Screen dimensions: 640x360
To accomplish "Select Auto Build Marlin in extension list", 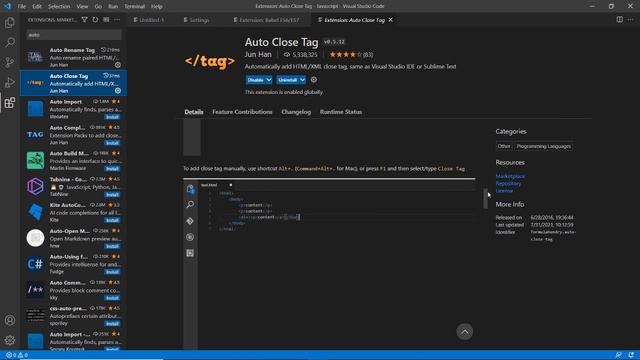I will [x=73, y=160].
